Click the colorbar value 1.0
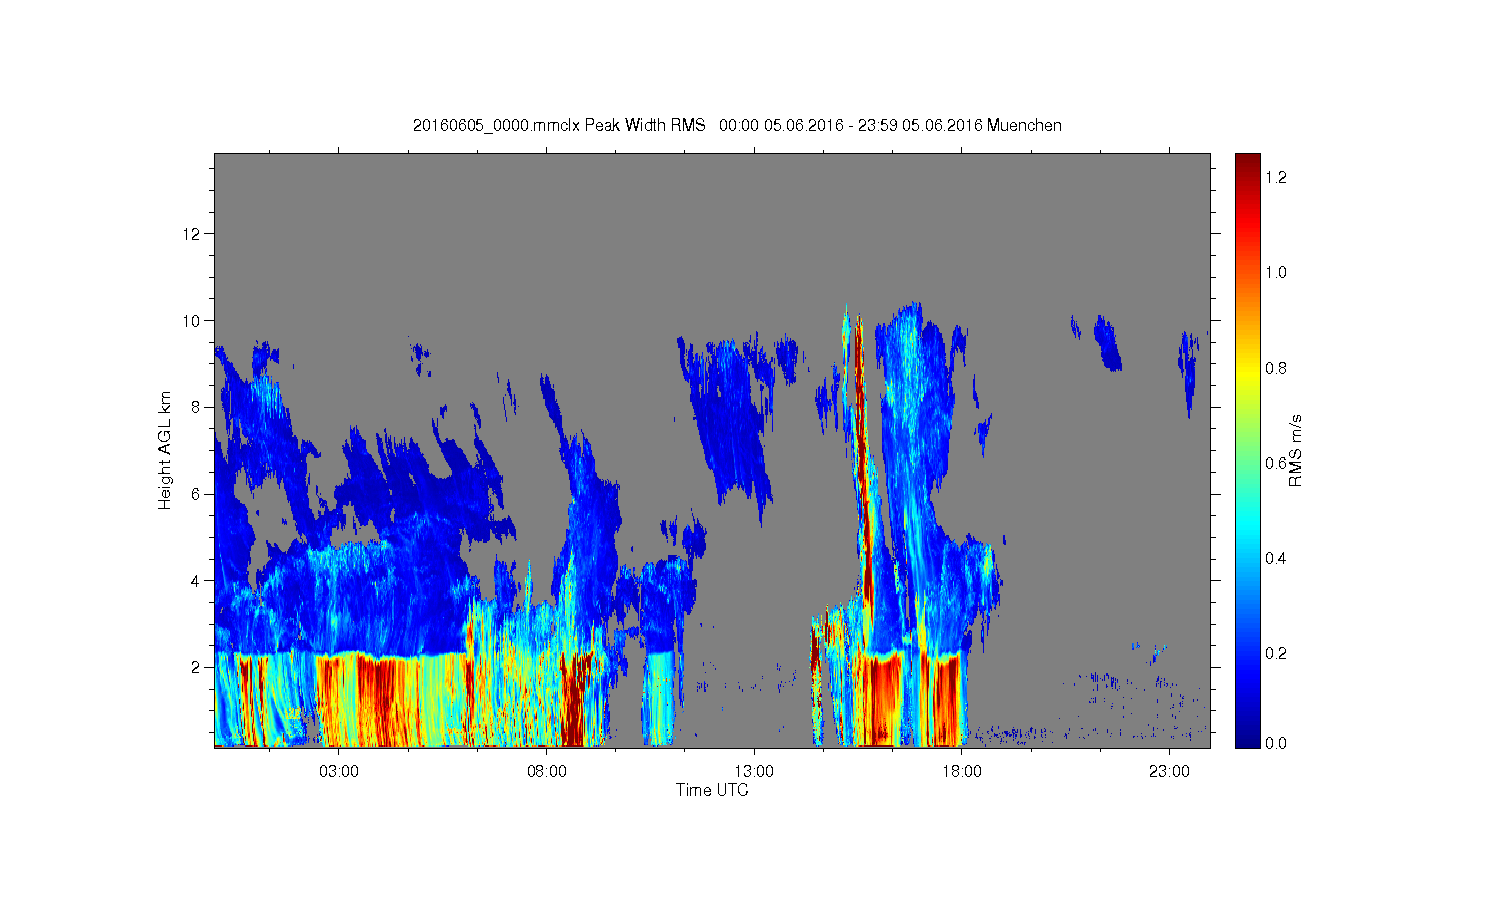The height and width of the screenshot is (900, 1500). (1276, 273)
